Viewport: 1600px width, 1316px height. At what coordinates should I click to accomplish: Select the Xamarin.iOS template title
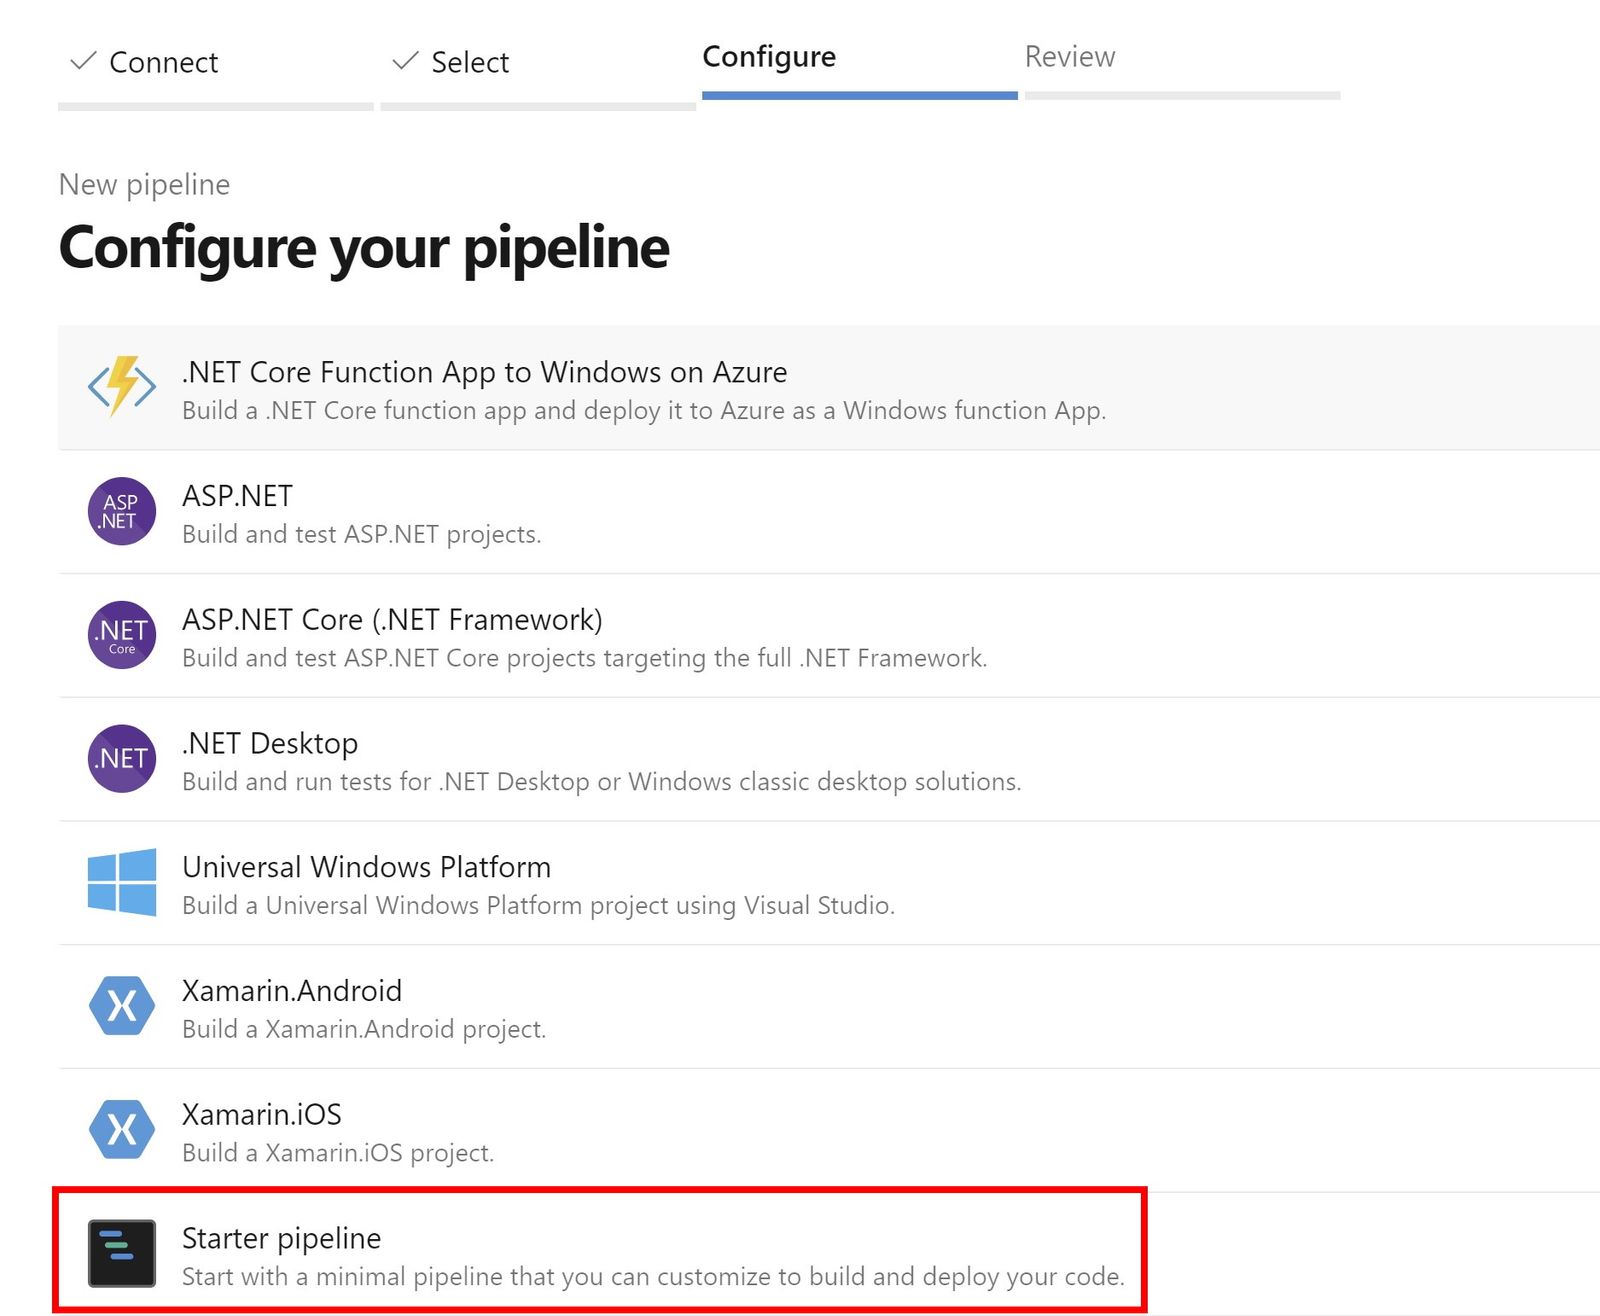[262, 1114]
